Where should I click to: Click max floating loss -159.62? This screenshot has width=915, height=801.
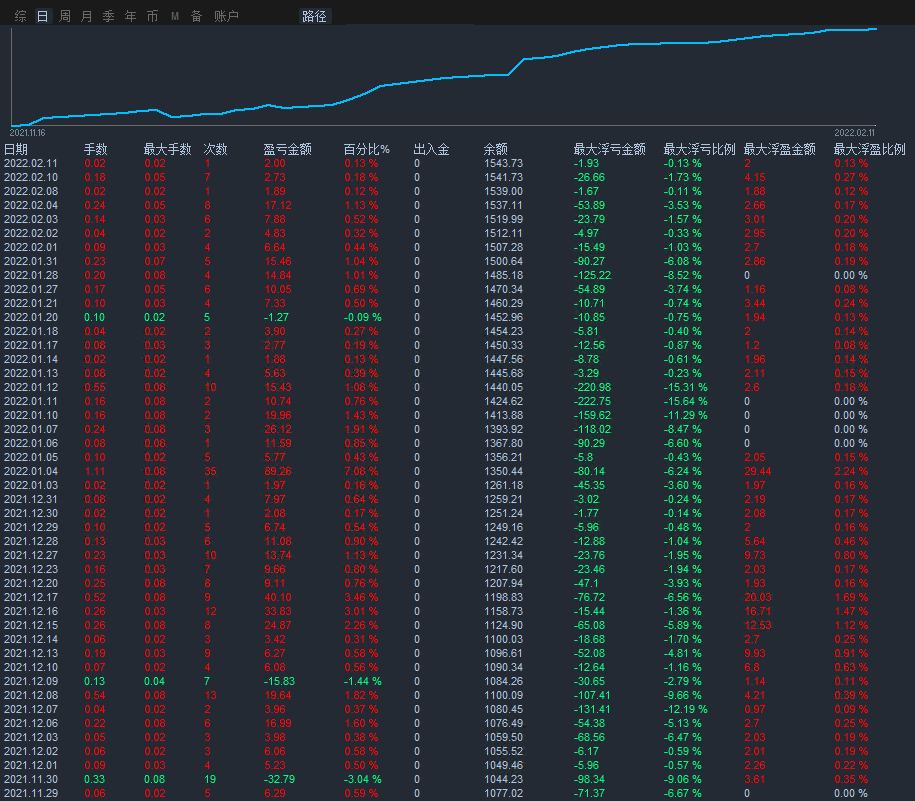(x=592, y=415)
